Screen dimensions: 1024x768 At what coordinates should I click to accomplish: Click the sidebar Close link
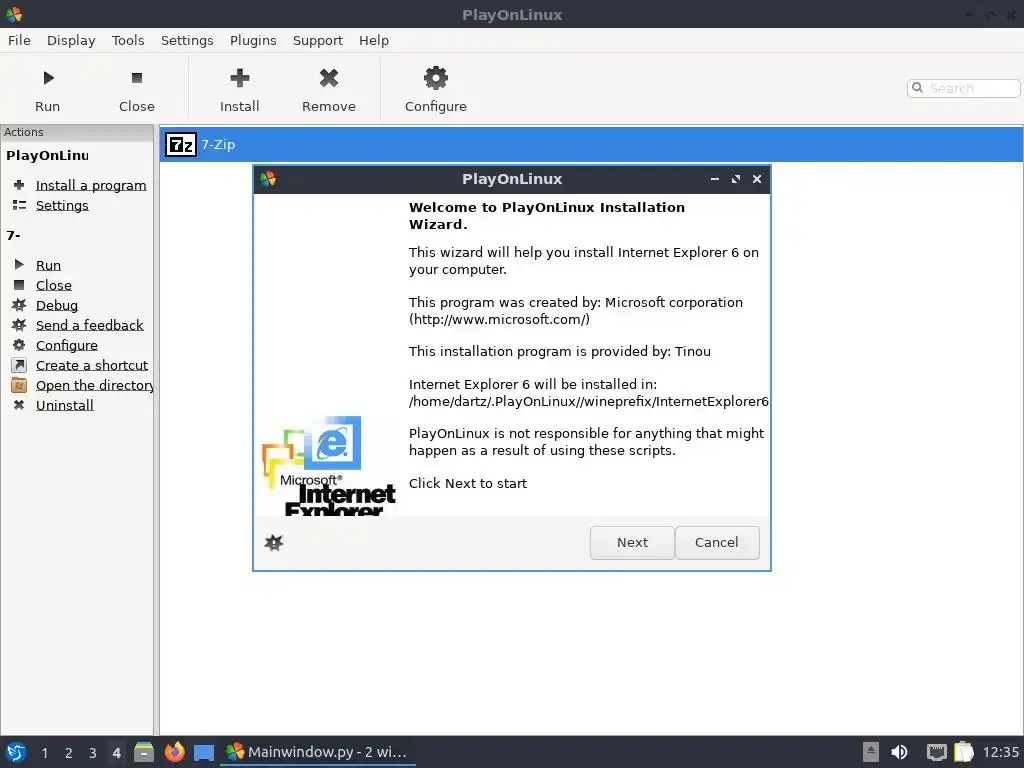click(x=54, y=285)
